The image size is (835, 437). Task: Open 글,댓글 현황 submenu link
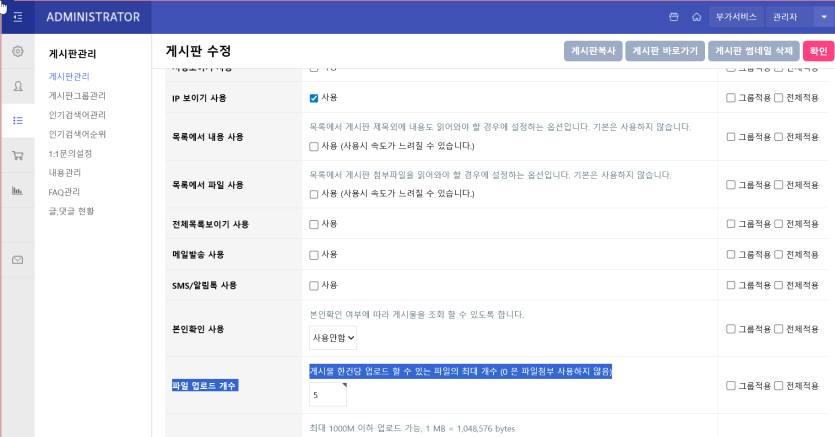pos(71,211)
